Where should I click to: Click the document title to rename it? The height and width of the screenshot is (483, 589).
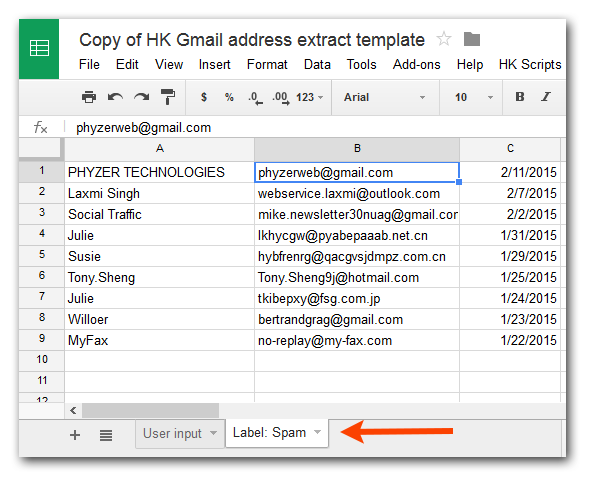[252, 39]
